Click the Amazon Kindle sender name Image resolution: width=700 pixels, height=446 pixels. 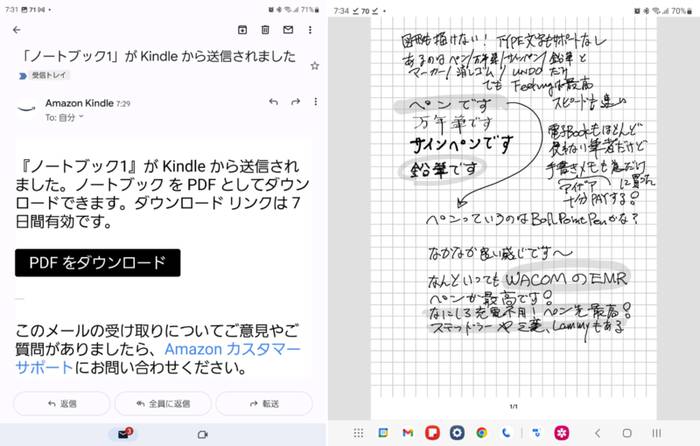coord(79,103)
